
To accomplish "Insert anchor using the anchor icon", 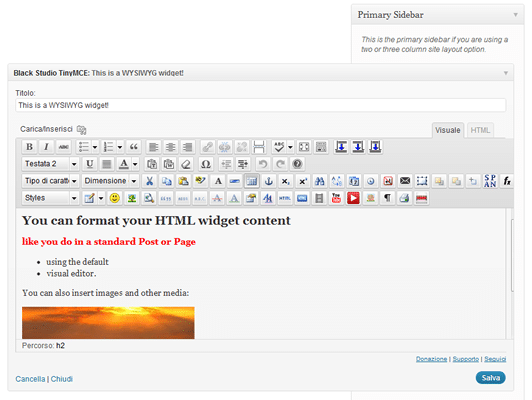I will click(x=268, y=181).
